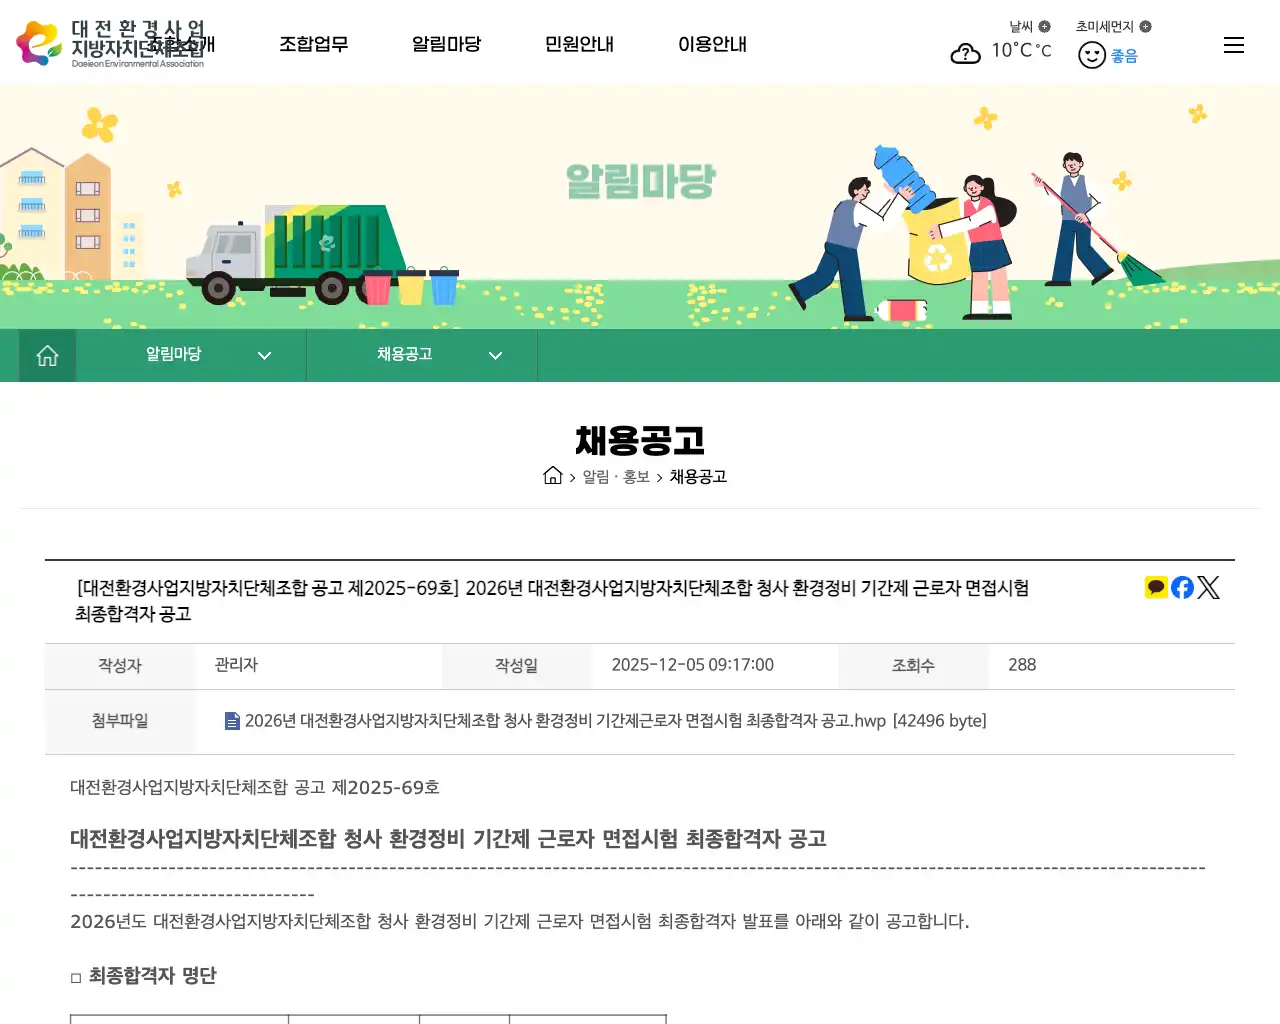Viewport: 1280px width, 1024px height.
Task: Click the 좋음 air quality link
Action: pos(1122,55)
